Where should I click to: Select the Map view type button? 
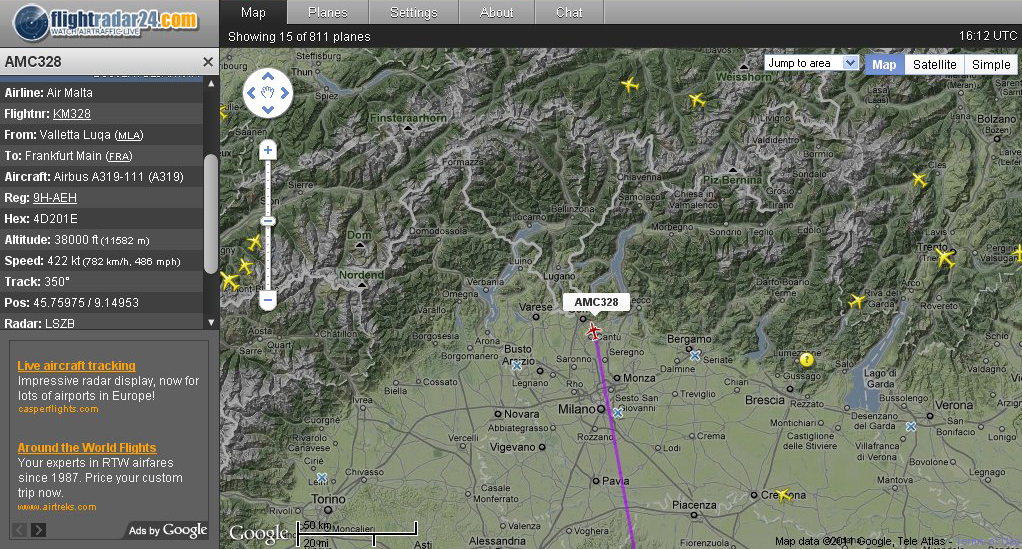point(884,65)
